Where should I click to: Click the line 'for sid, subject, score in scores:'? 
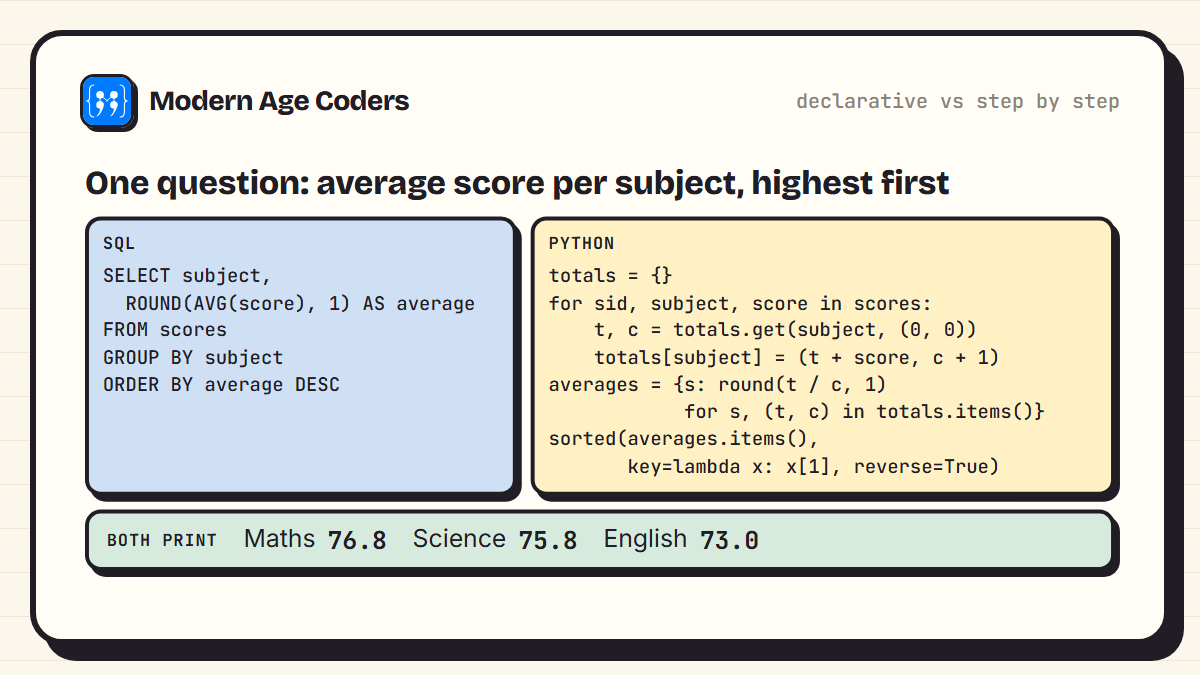click(x=740, y=303)
